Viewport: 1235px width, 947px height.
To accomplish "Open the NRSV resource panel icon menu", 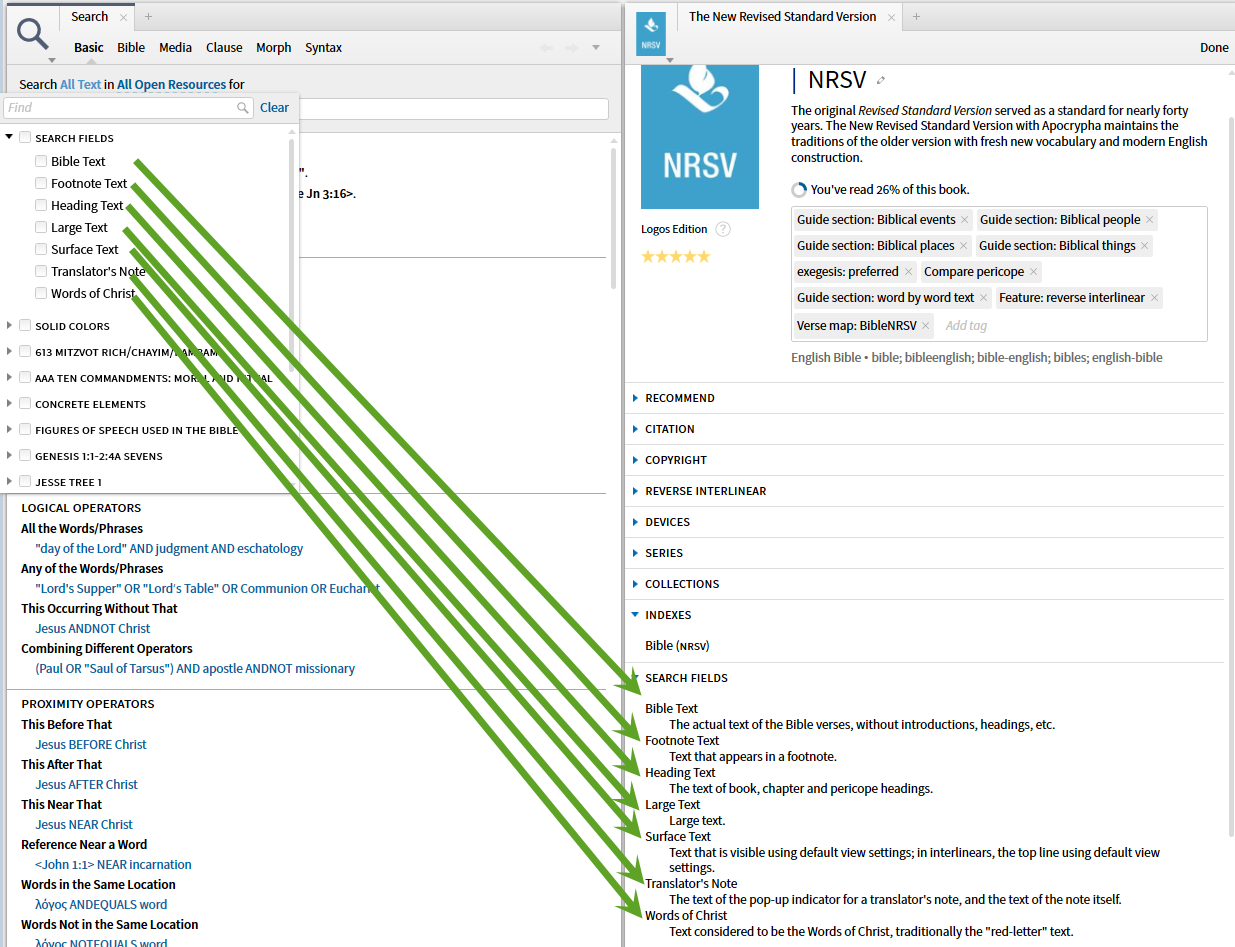I will point(651,33).
